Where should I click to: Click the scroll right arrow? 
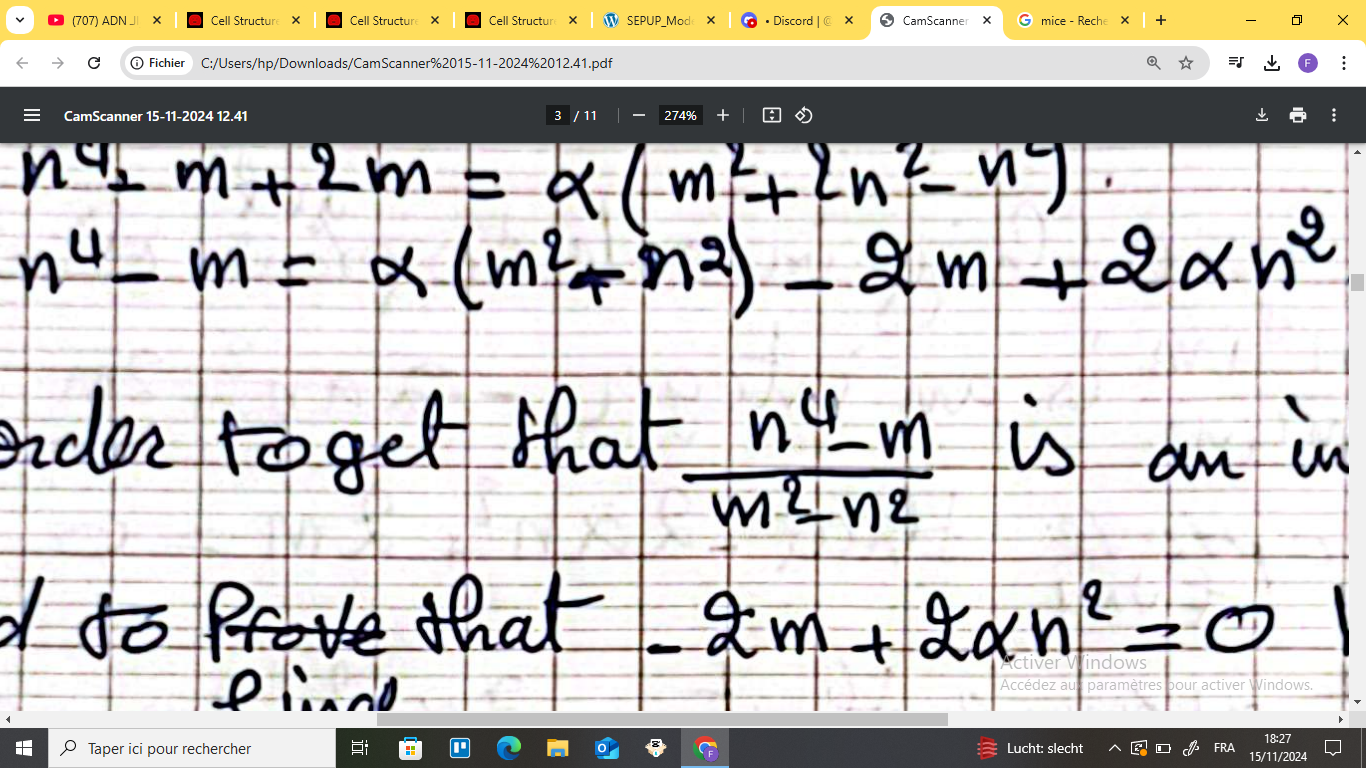[x=1342, y=719]
